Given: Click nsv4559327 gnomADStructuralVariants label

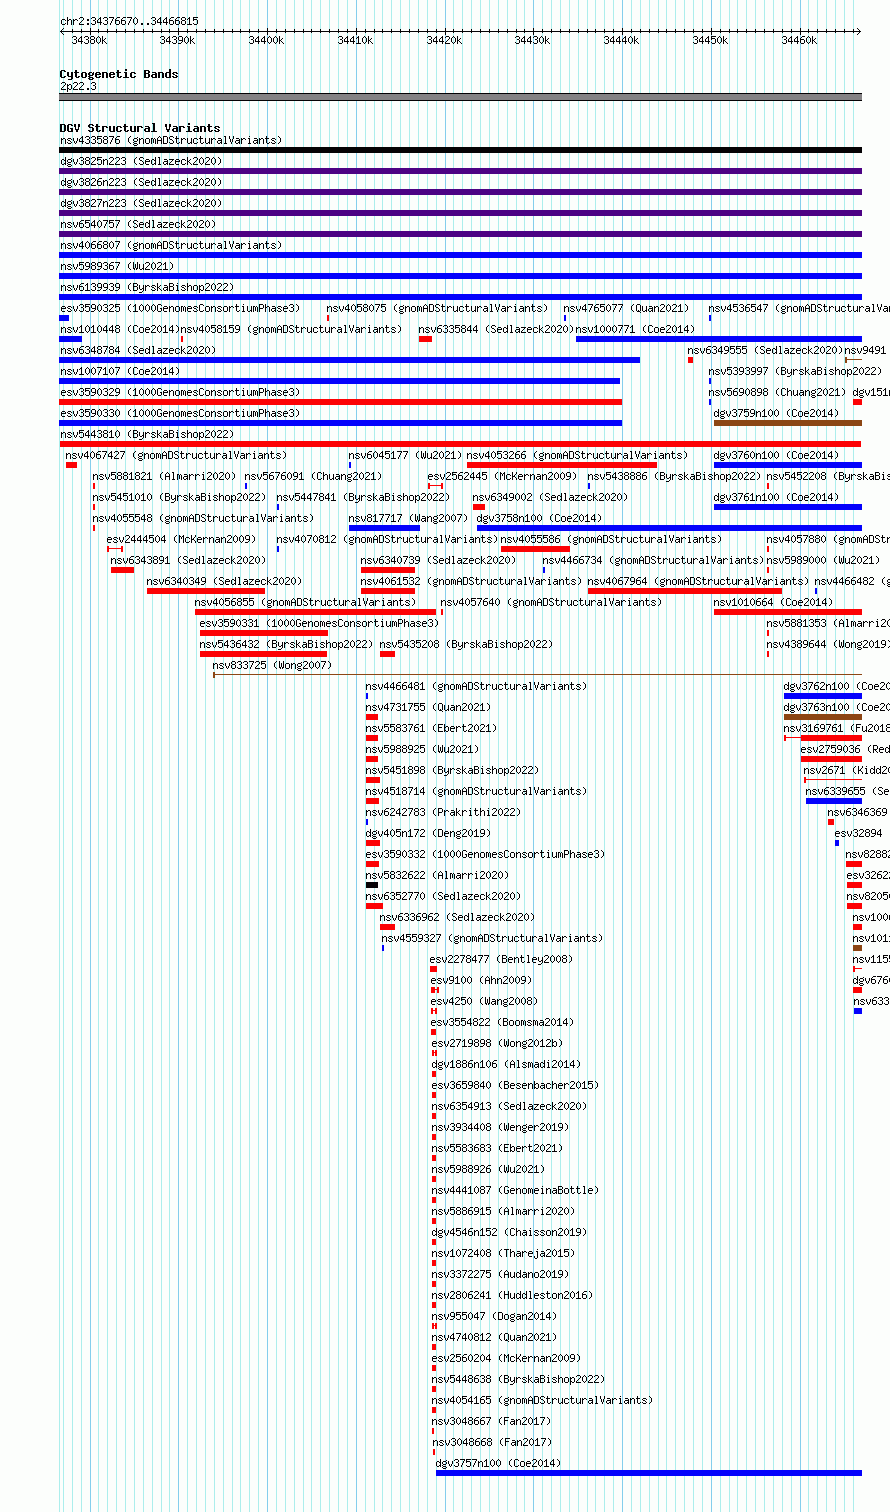Looking at the screenshot, I should click(493, 938).
